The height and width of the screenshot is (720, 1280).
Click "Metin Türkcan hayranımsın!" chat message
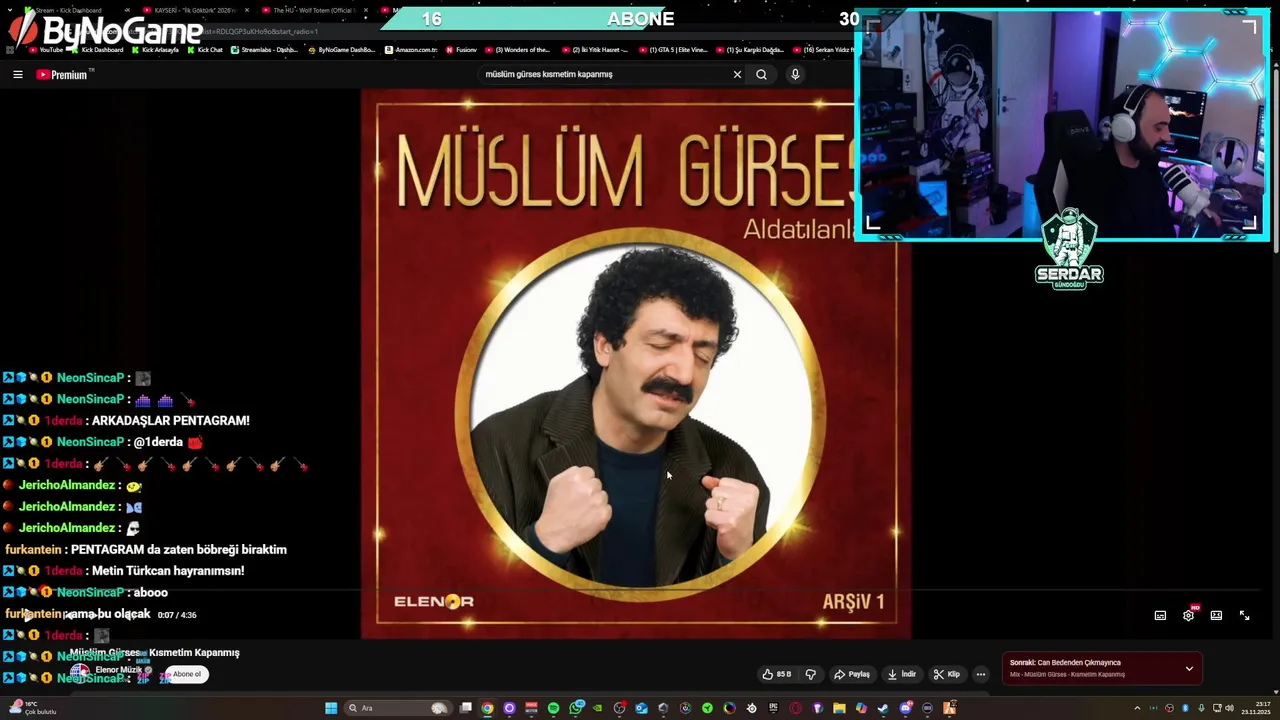[x=168, y=570]
